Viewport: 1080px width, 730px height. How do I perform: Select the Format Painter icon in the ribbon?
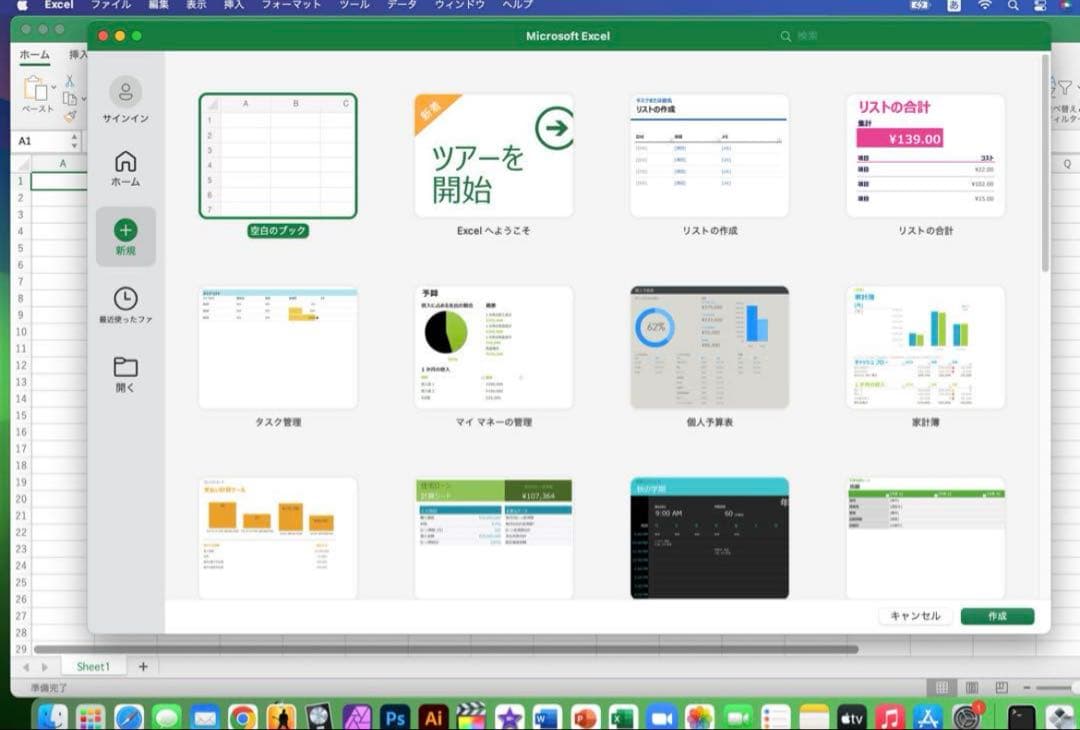pos(70,116)
